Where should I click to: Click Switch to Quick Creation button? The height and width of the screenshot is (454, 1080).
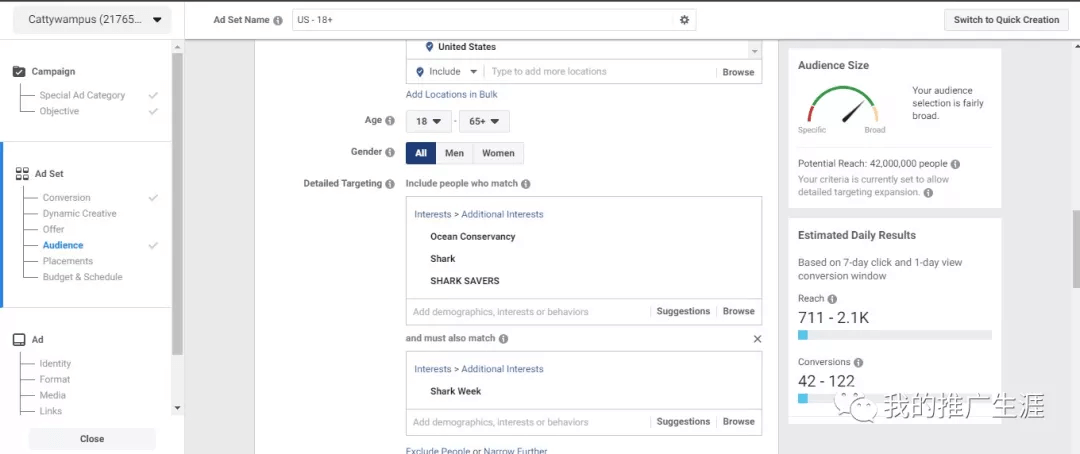1006,20
